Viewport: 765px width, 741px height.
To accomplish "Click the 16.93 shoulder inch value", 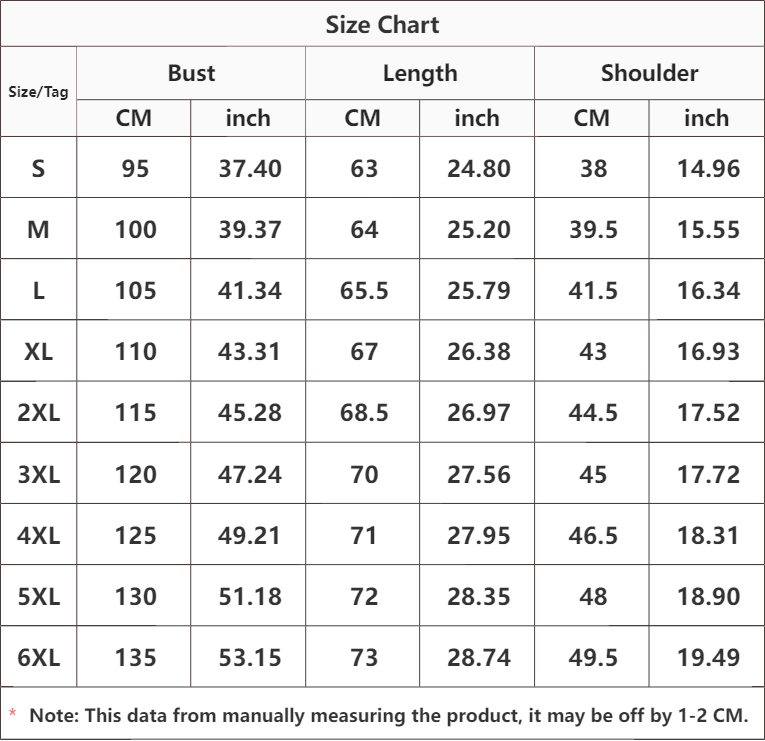I will [708, 351].
